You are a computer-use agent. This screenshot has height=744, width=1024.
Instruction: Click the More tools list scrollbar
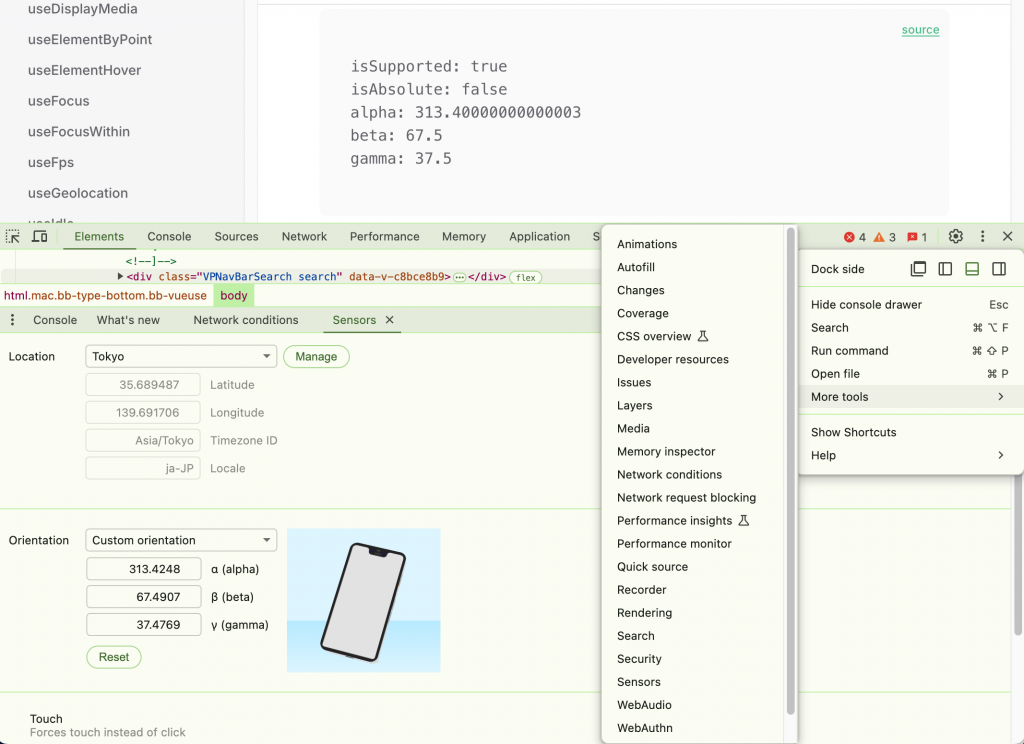(790, 470)
